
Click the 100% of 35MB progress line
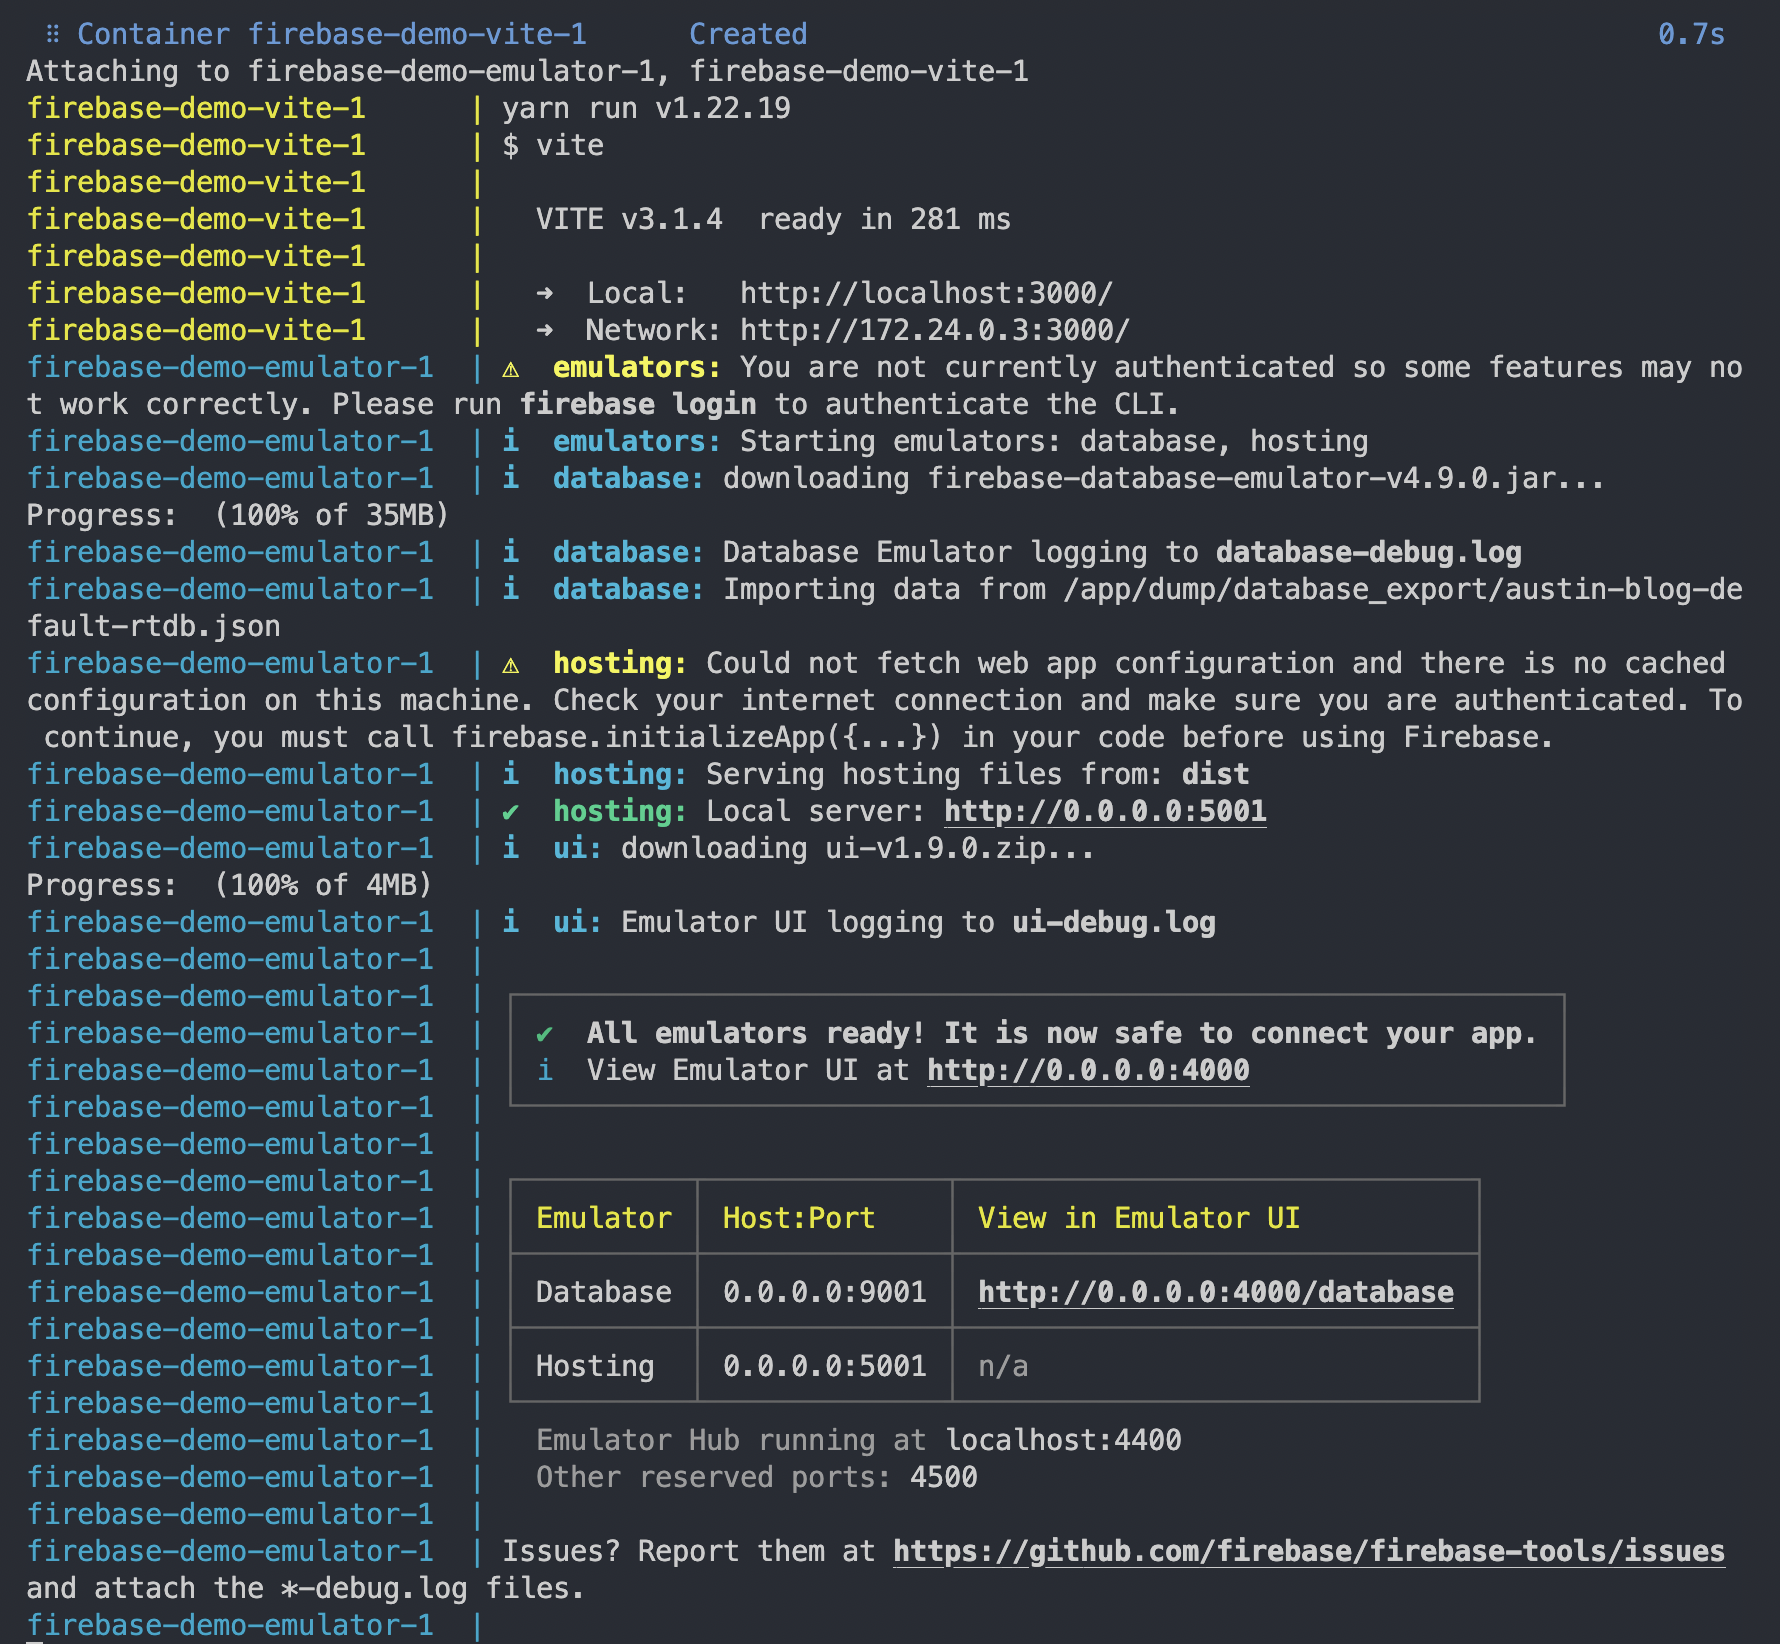pyautogui.click(x=237, y=515)
